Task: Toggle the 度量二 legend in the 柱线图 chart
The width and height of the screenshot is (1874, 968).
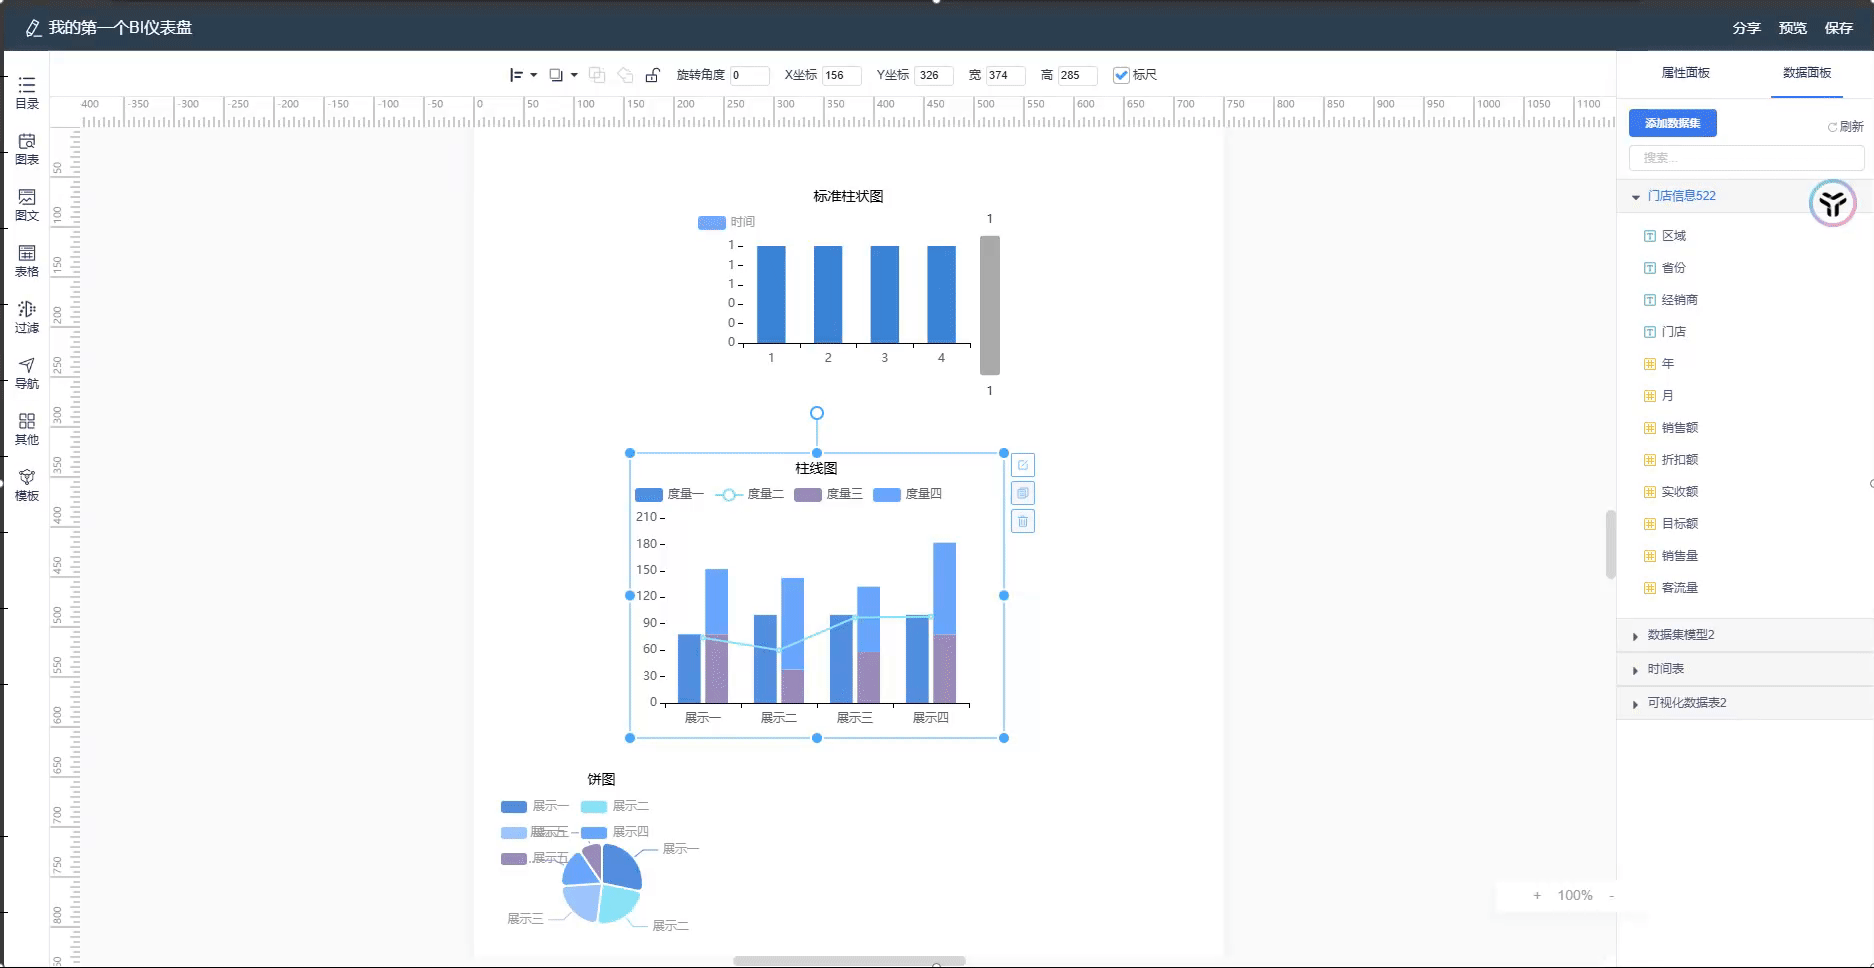Action: point(750,494)
